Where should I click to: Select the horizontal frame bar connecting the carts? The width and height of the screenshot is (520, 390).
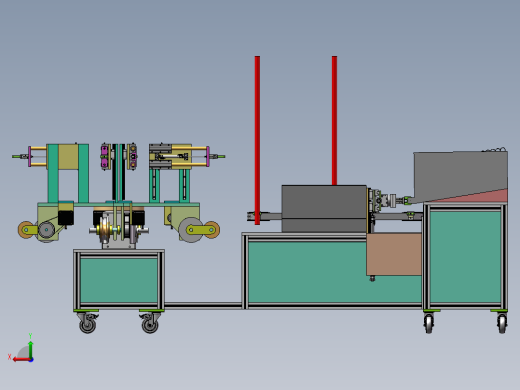coord(203,305)
